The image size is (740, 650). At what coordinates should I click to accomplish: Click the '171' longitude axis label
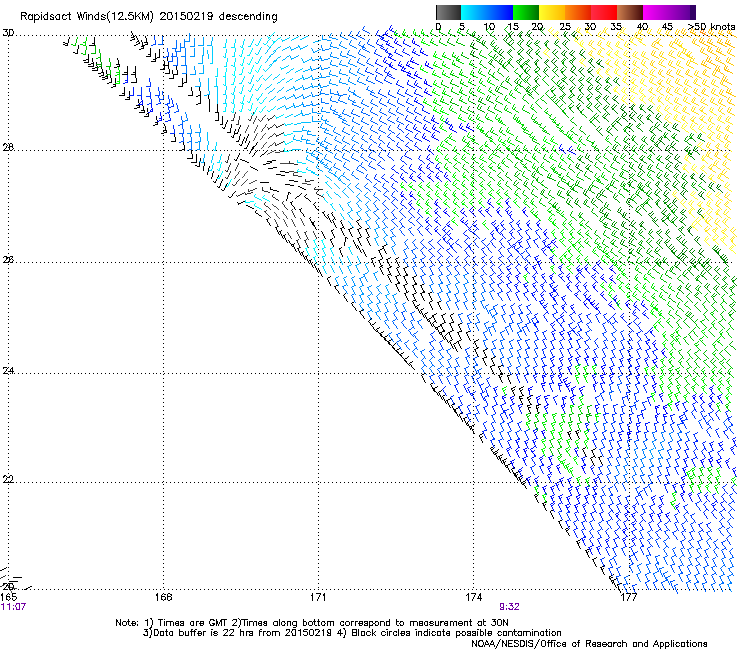click(318, 597)
